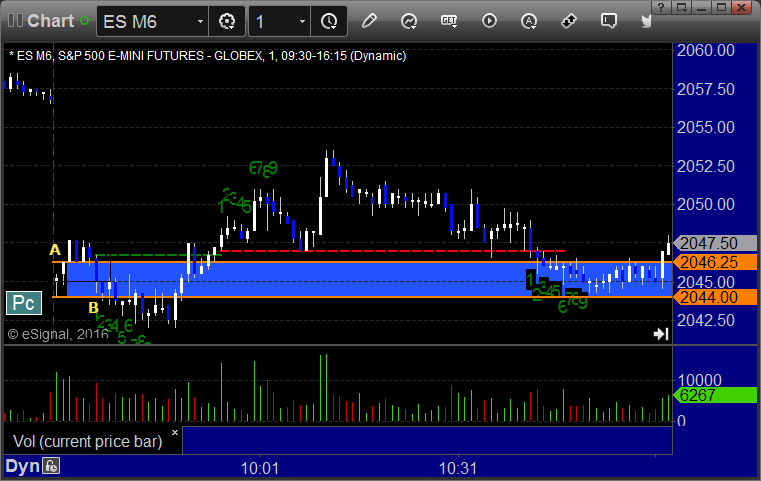Select the red dashed horizontal line

click(x=393, y=251)
